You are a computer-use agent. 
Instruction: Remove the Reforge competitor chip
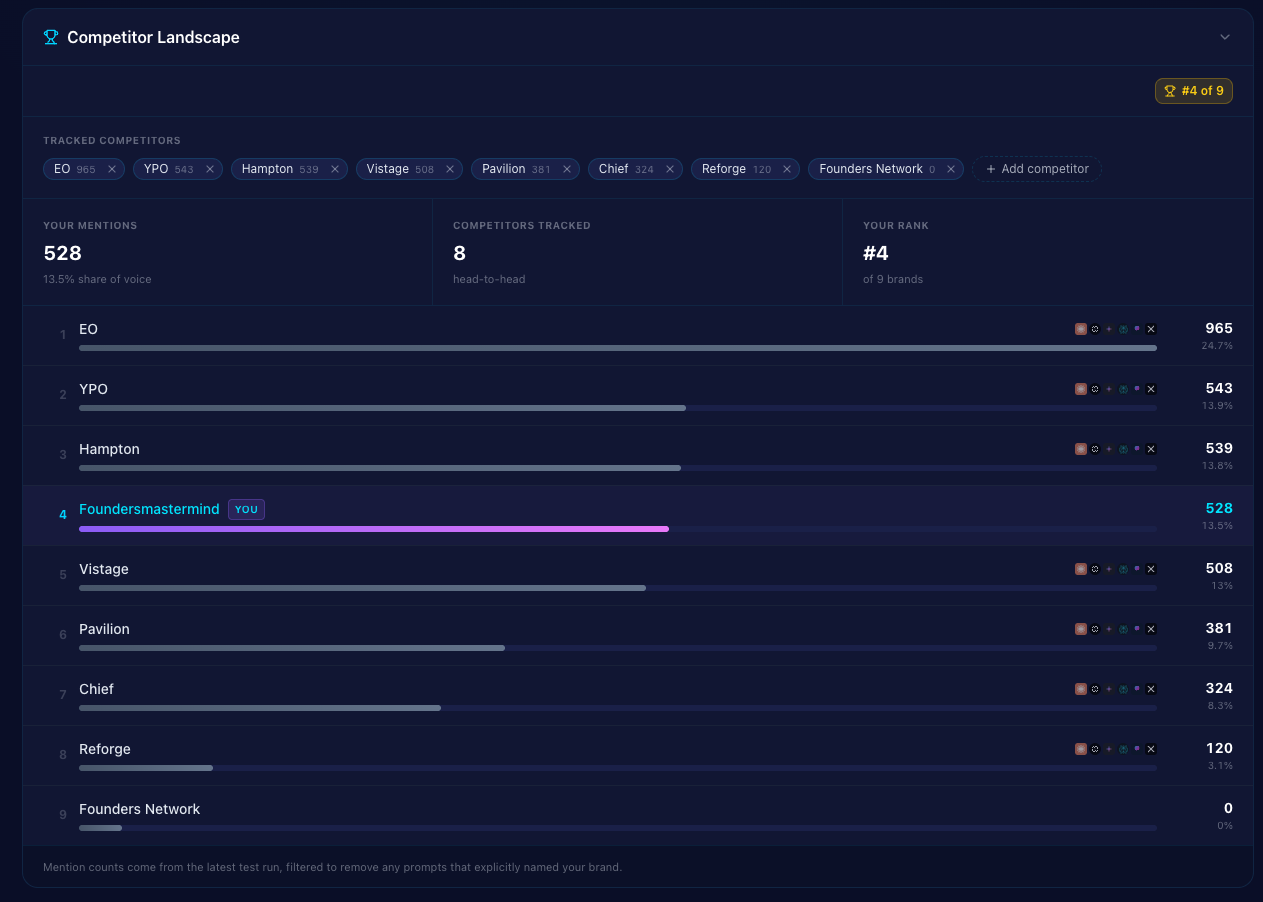(787, 169)
